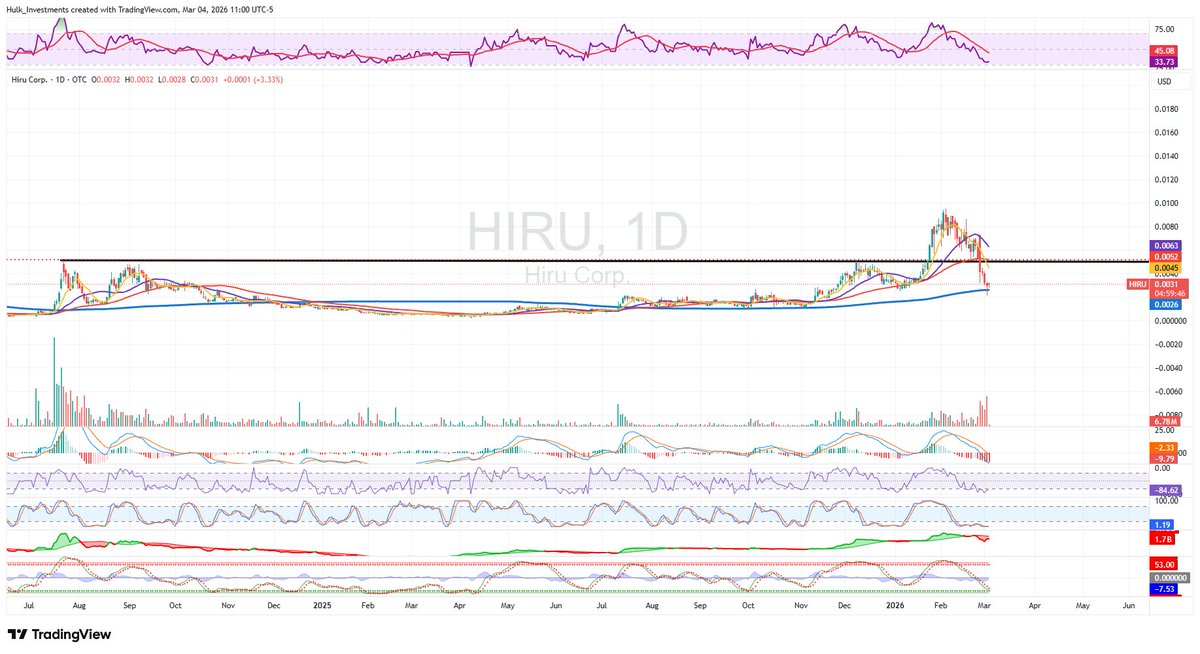This screenshot has width=1200, height=654.
Task: Open the USD currency selector on price scale
Action: coord(1163,81)
